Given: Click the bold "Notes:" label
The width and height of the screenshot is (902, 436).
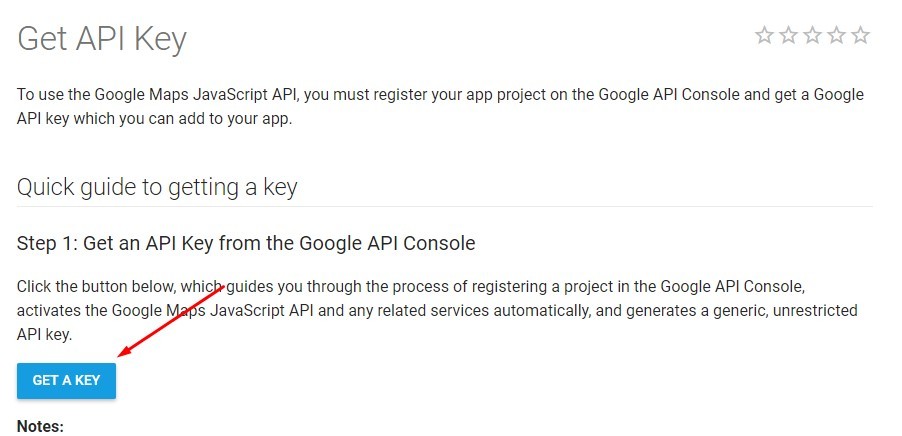Looking at the screenshot, I should tap(40, 426).
